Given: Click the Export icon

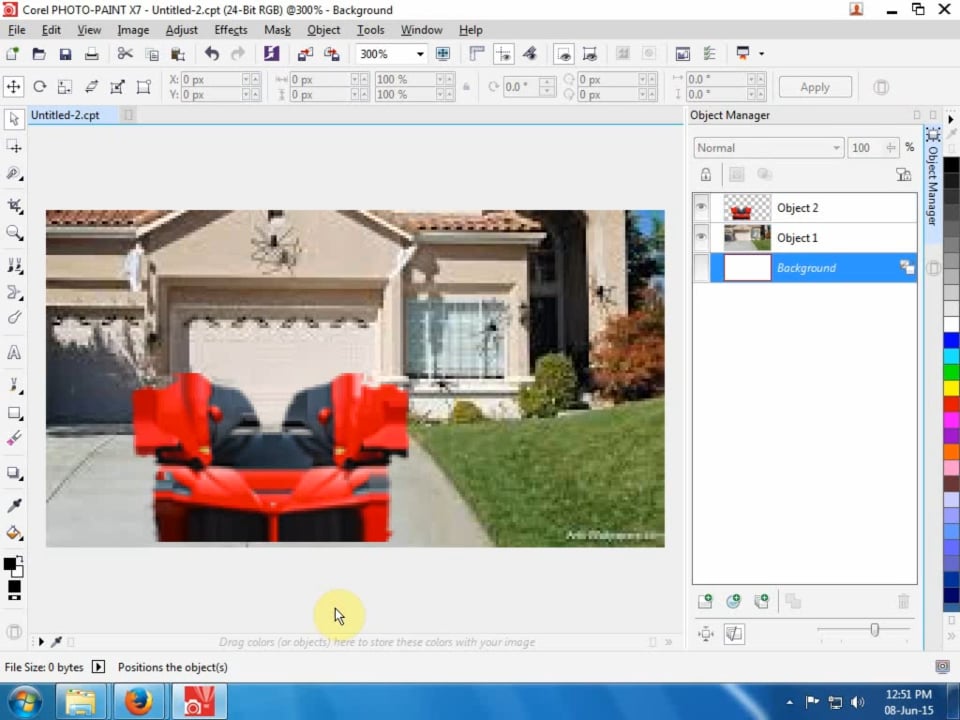Looking at the screenshot, I should tap(332, 54).
